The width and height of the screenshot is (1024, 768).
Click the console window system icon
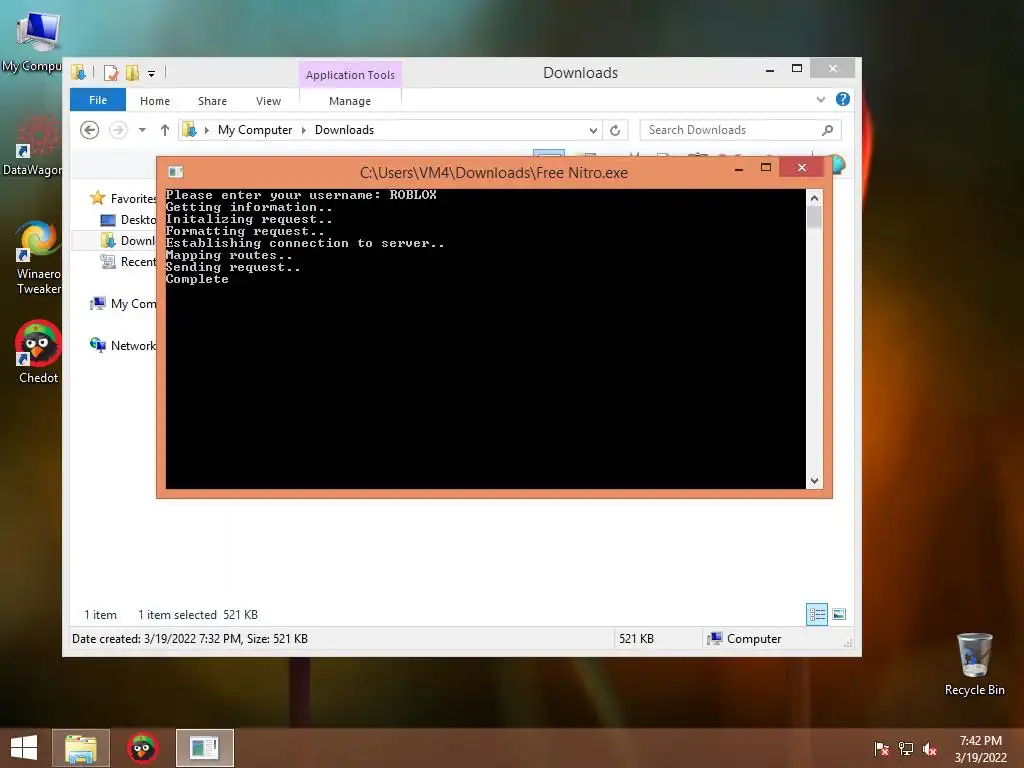point(175,172)
